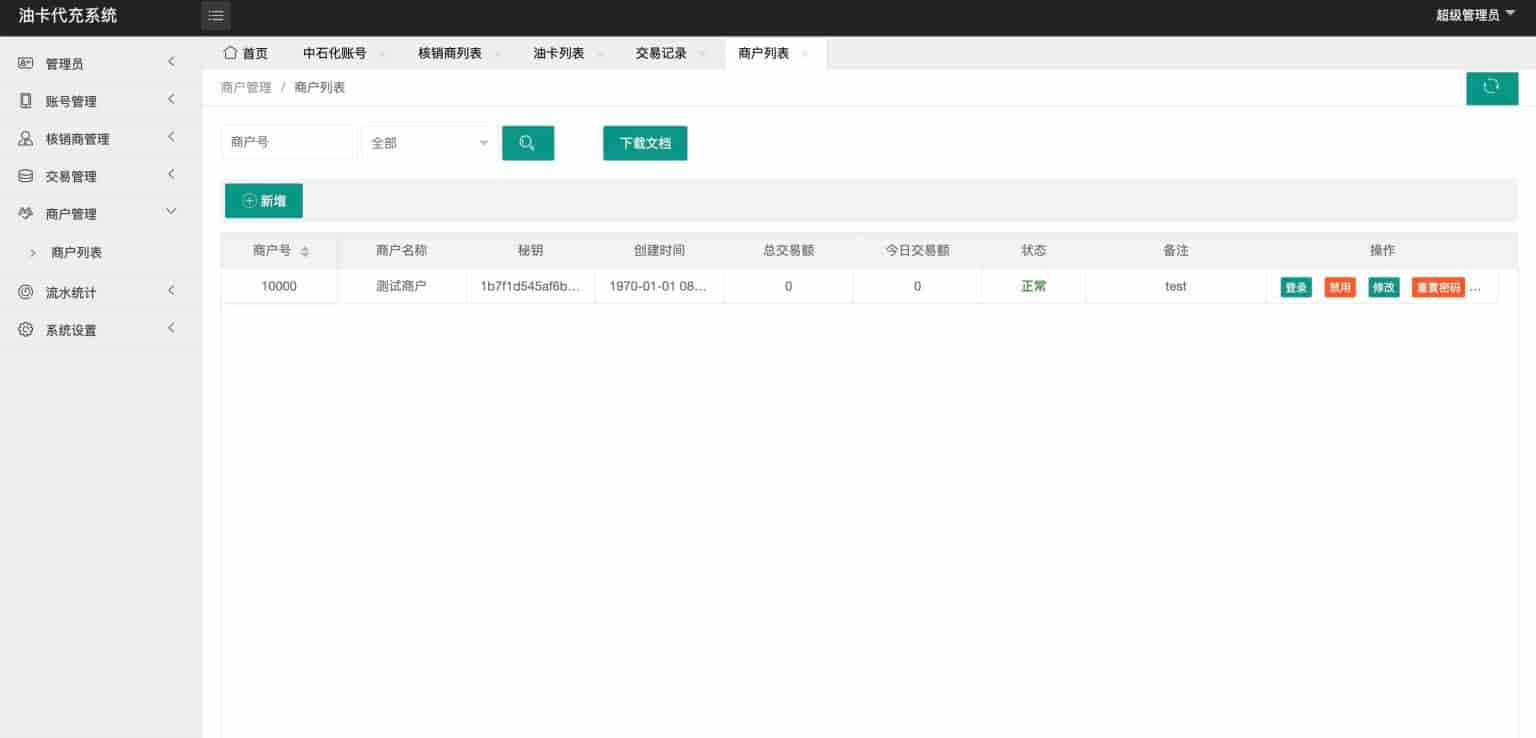
Task: Click the home icon on 首页 tab
Action: pyautogui.click(x=230, y=53)
